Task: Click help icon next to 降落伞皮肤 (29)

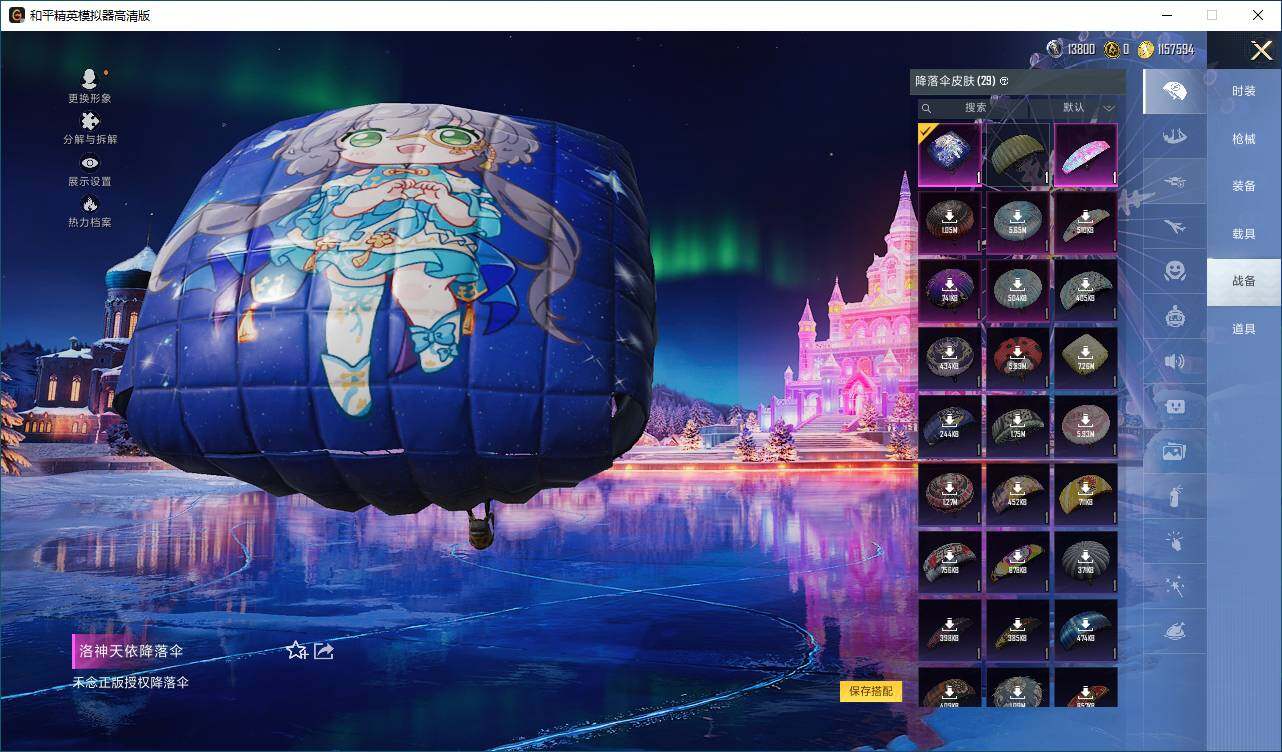Action: point(1004,81)
